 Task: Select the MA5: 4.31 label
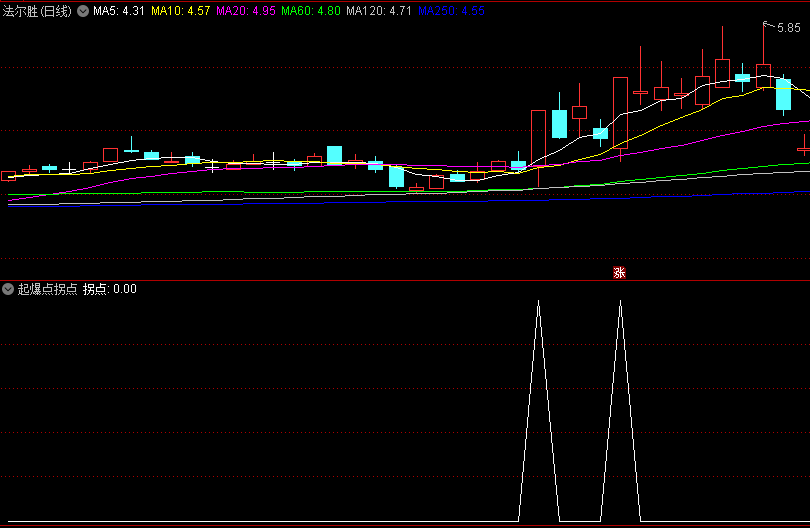pos(119,11)
